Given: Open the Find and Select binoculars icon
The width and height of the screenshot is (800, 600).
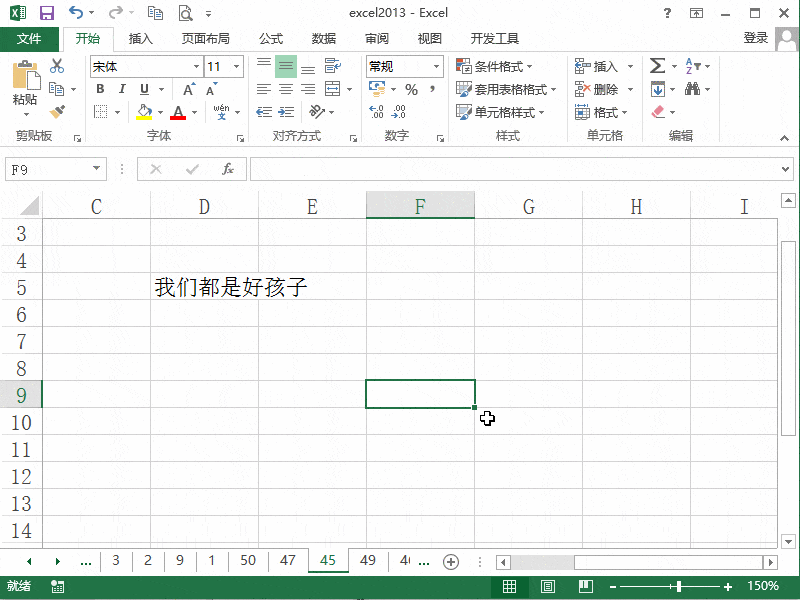Looking at the screenshot, I should (693, 89).
